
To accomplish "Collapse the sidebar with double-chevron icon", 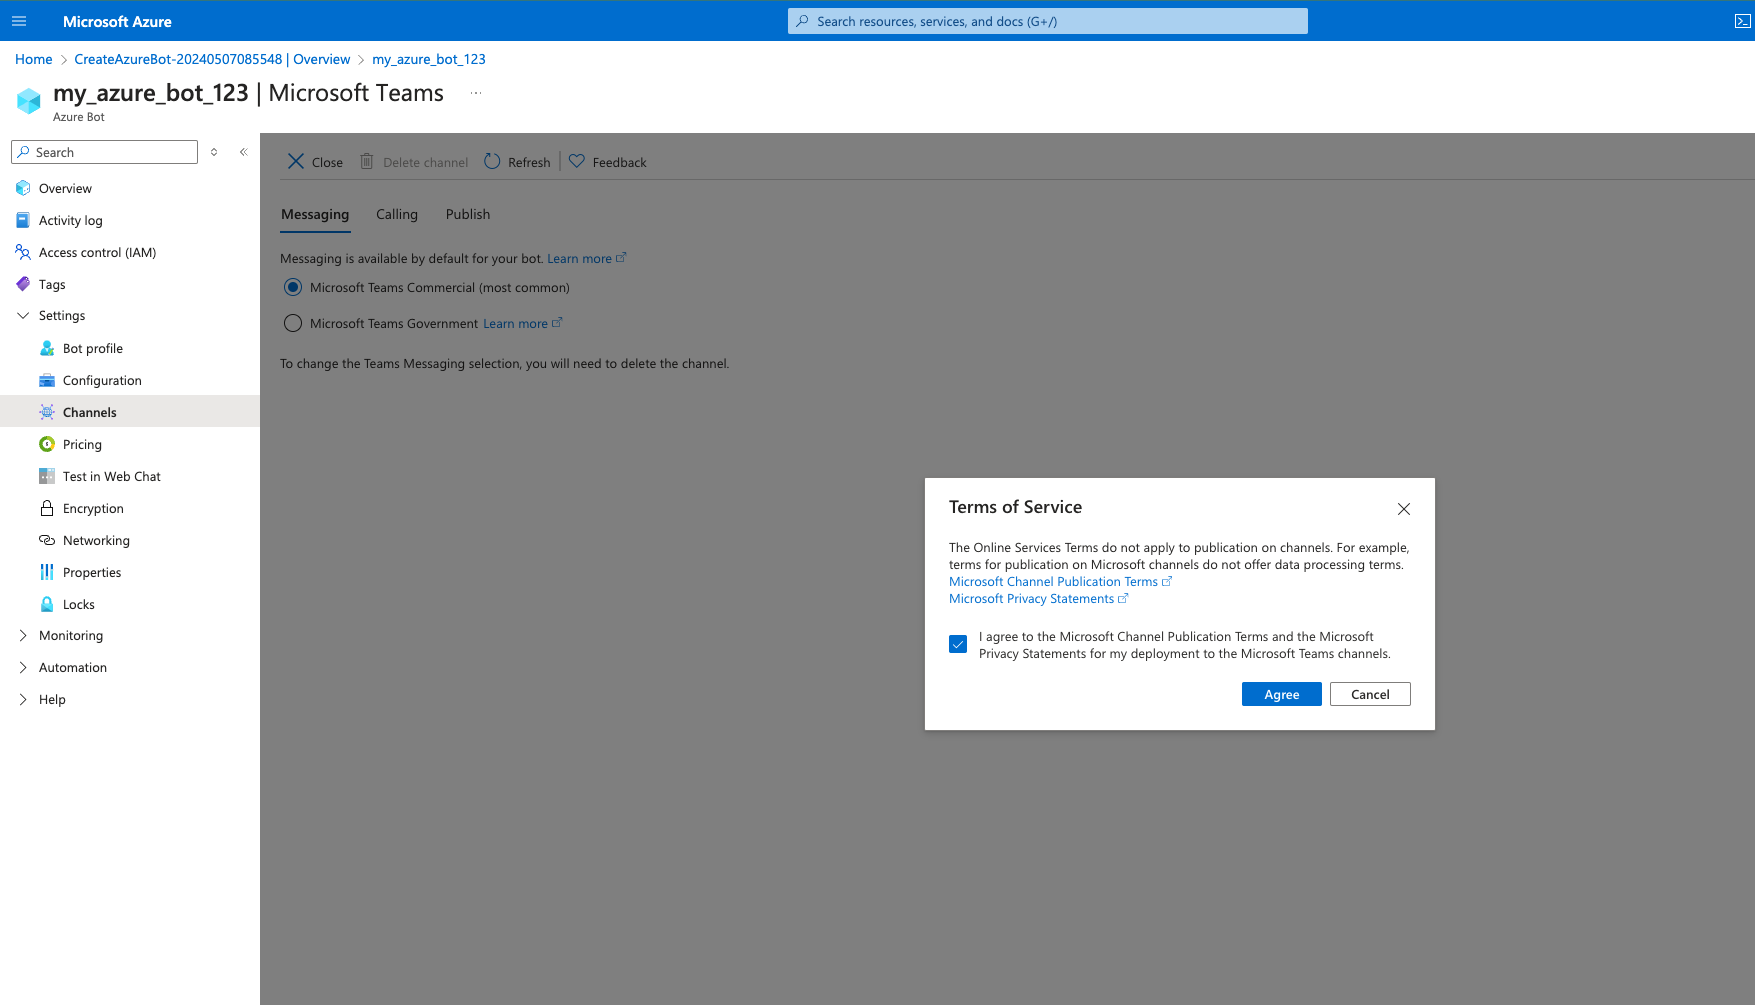I will [x=243, y=152].
